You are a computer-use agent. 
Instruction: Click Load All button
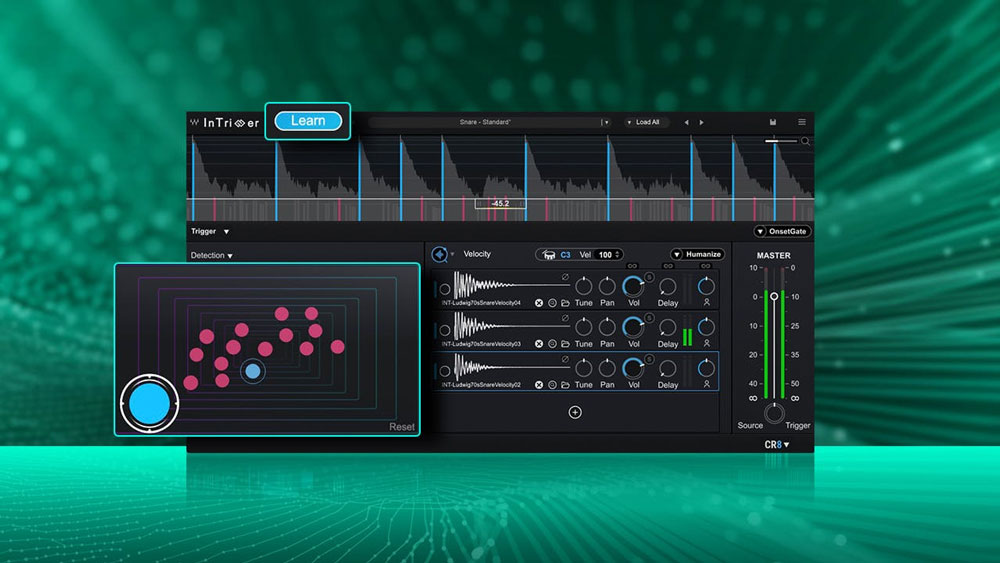(x=647, y=122)
